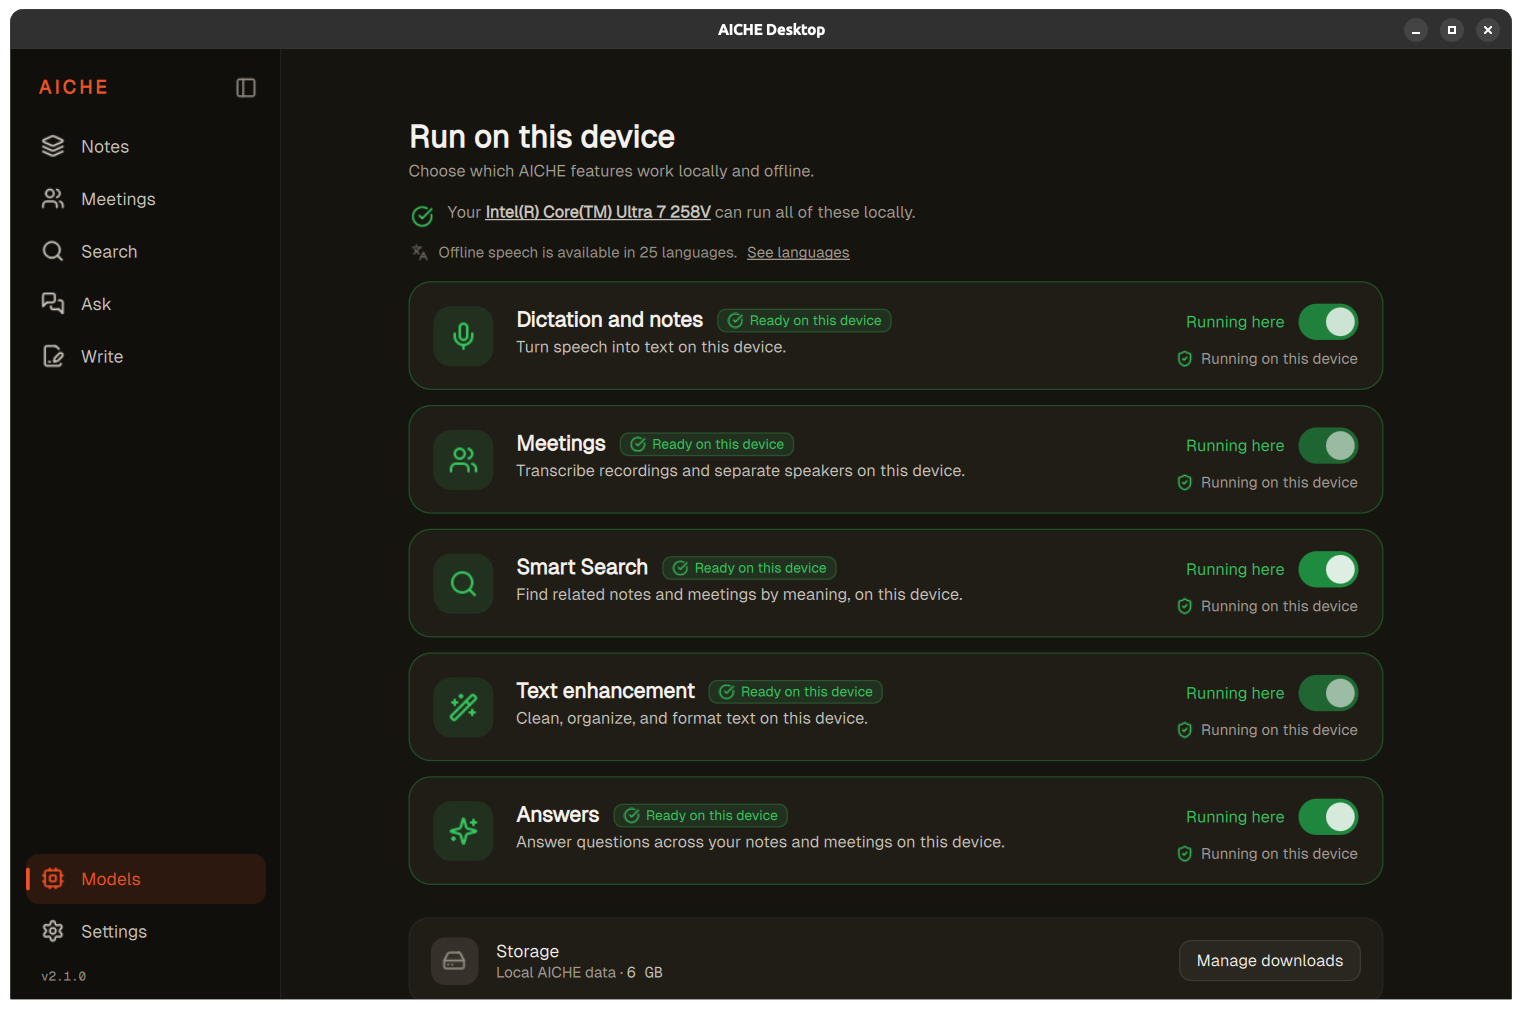The height and width of the screenshot is (1010, 1522).
Task: Click Answers' Ready on this device badge
Action: tap(700, 816)
